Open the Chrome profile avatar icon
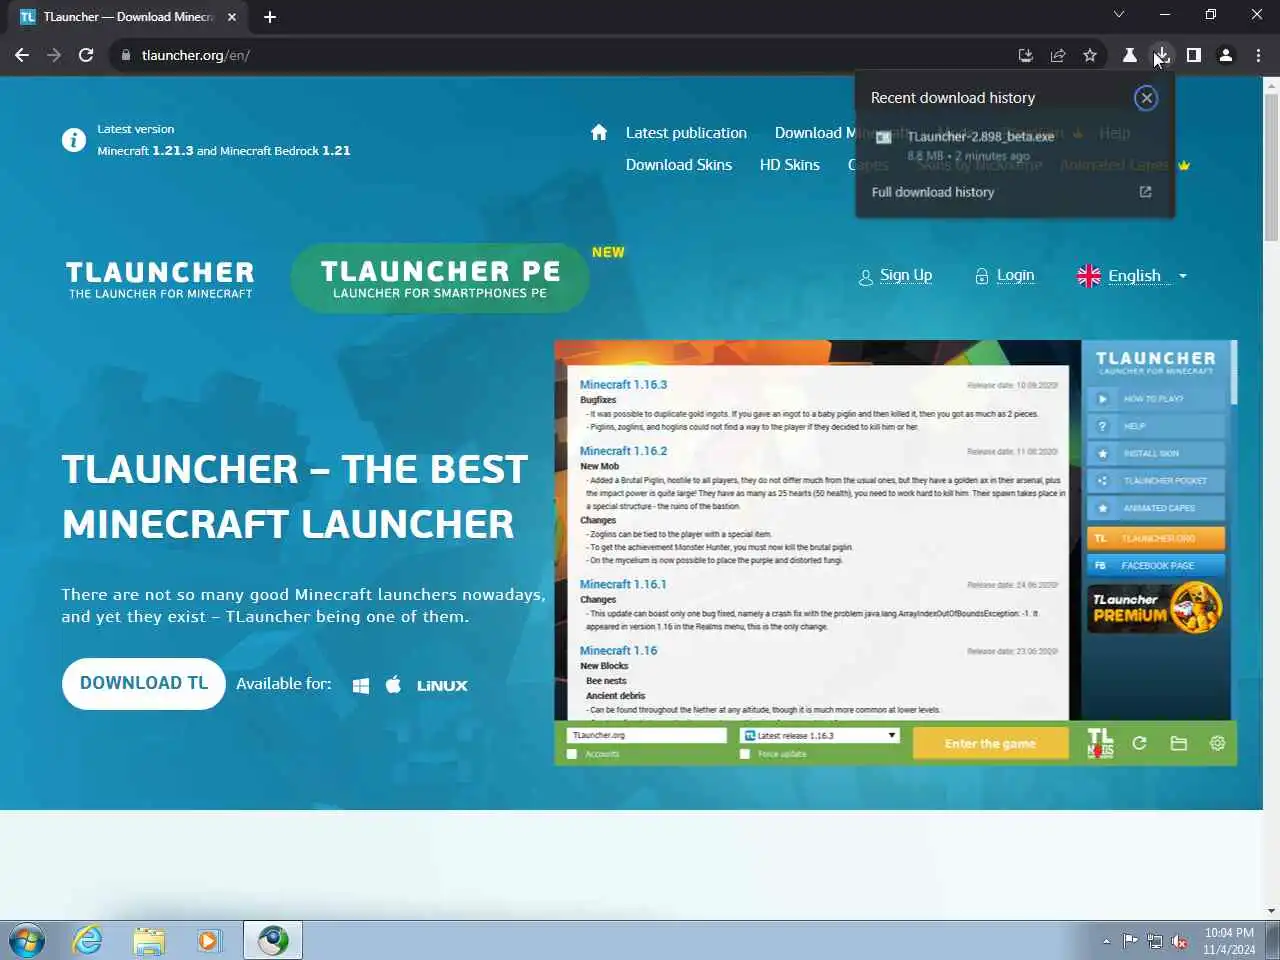Viewport: 1280px width, 960px height. click(1226, 55)
